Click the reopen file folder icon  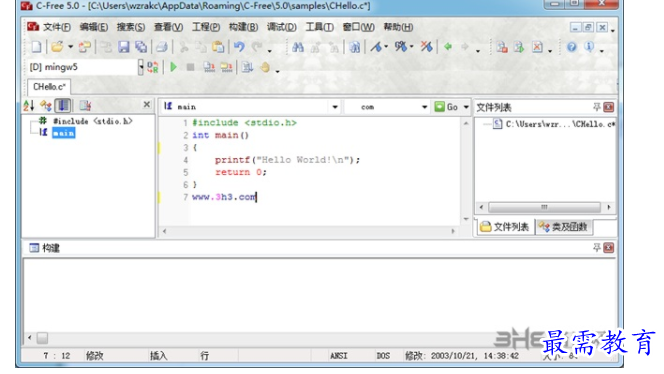[85, 47]
